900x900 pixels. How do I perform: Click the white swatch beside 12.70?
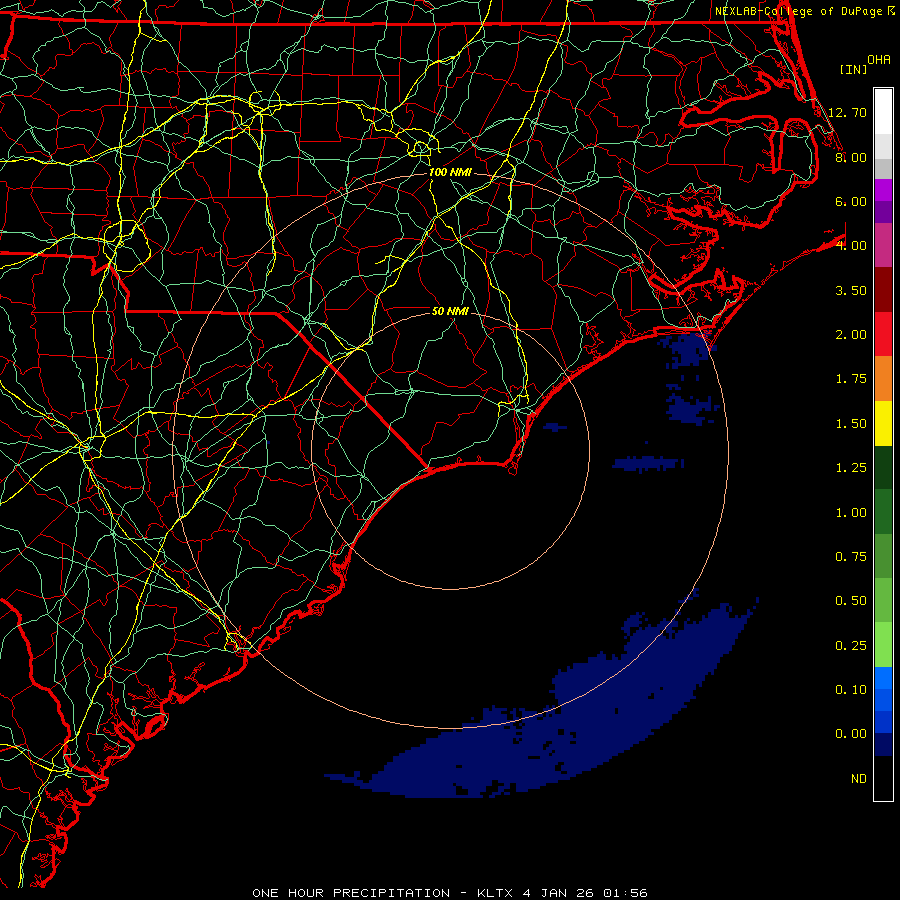pos(883,112)
